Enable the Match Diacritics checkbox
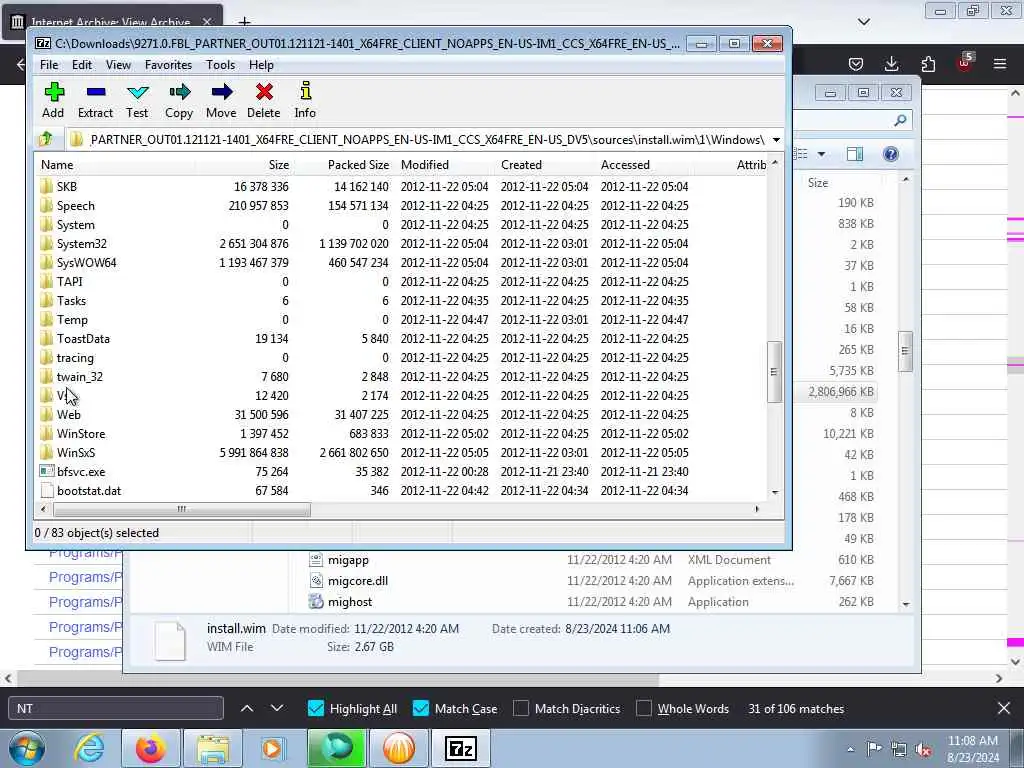 click(520, 709)
